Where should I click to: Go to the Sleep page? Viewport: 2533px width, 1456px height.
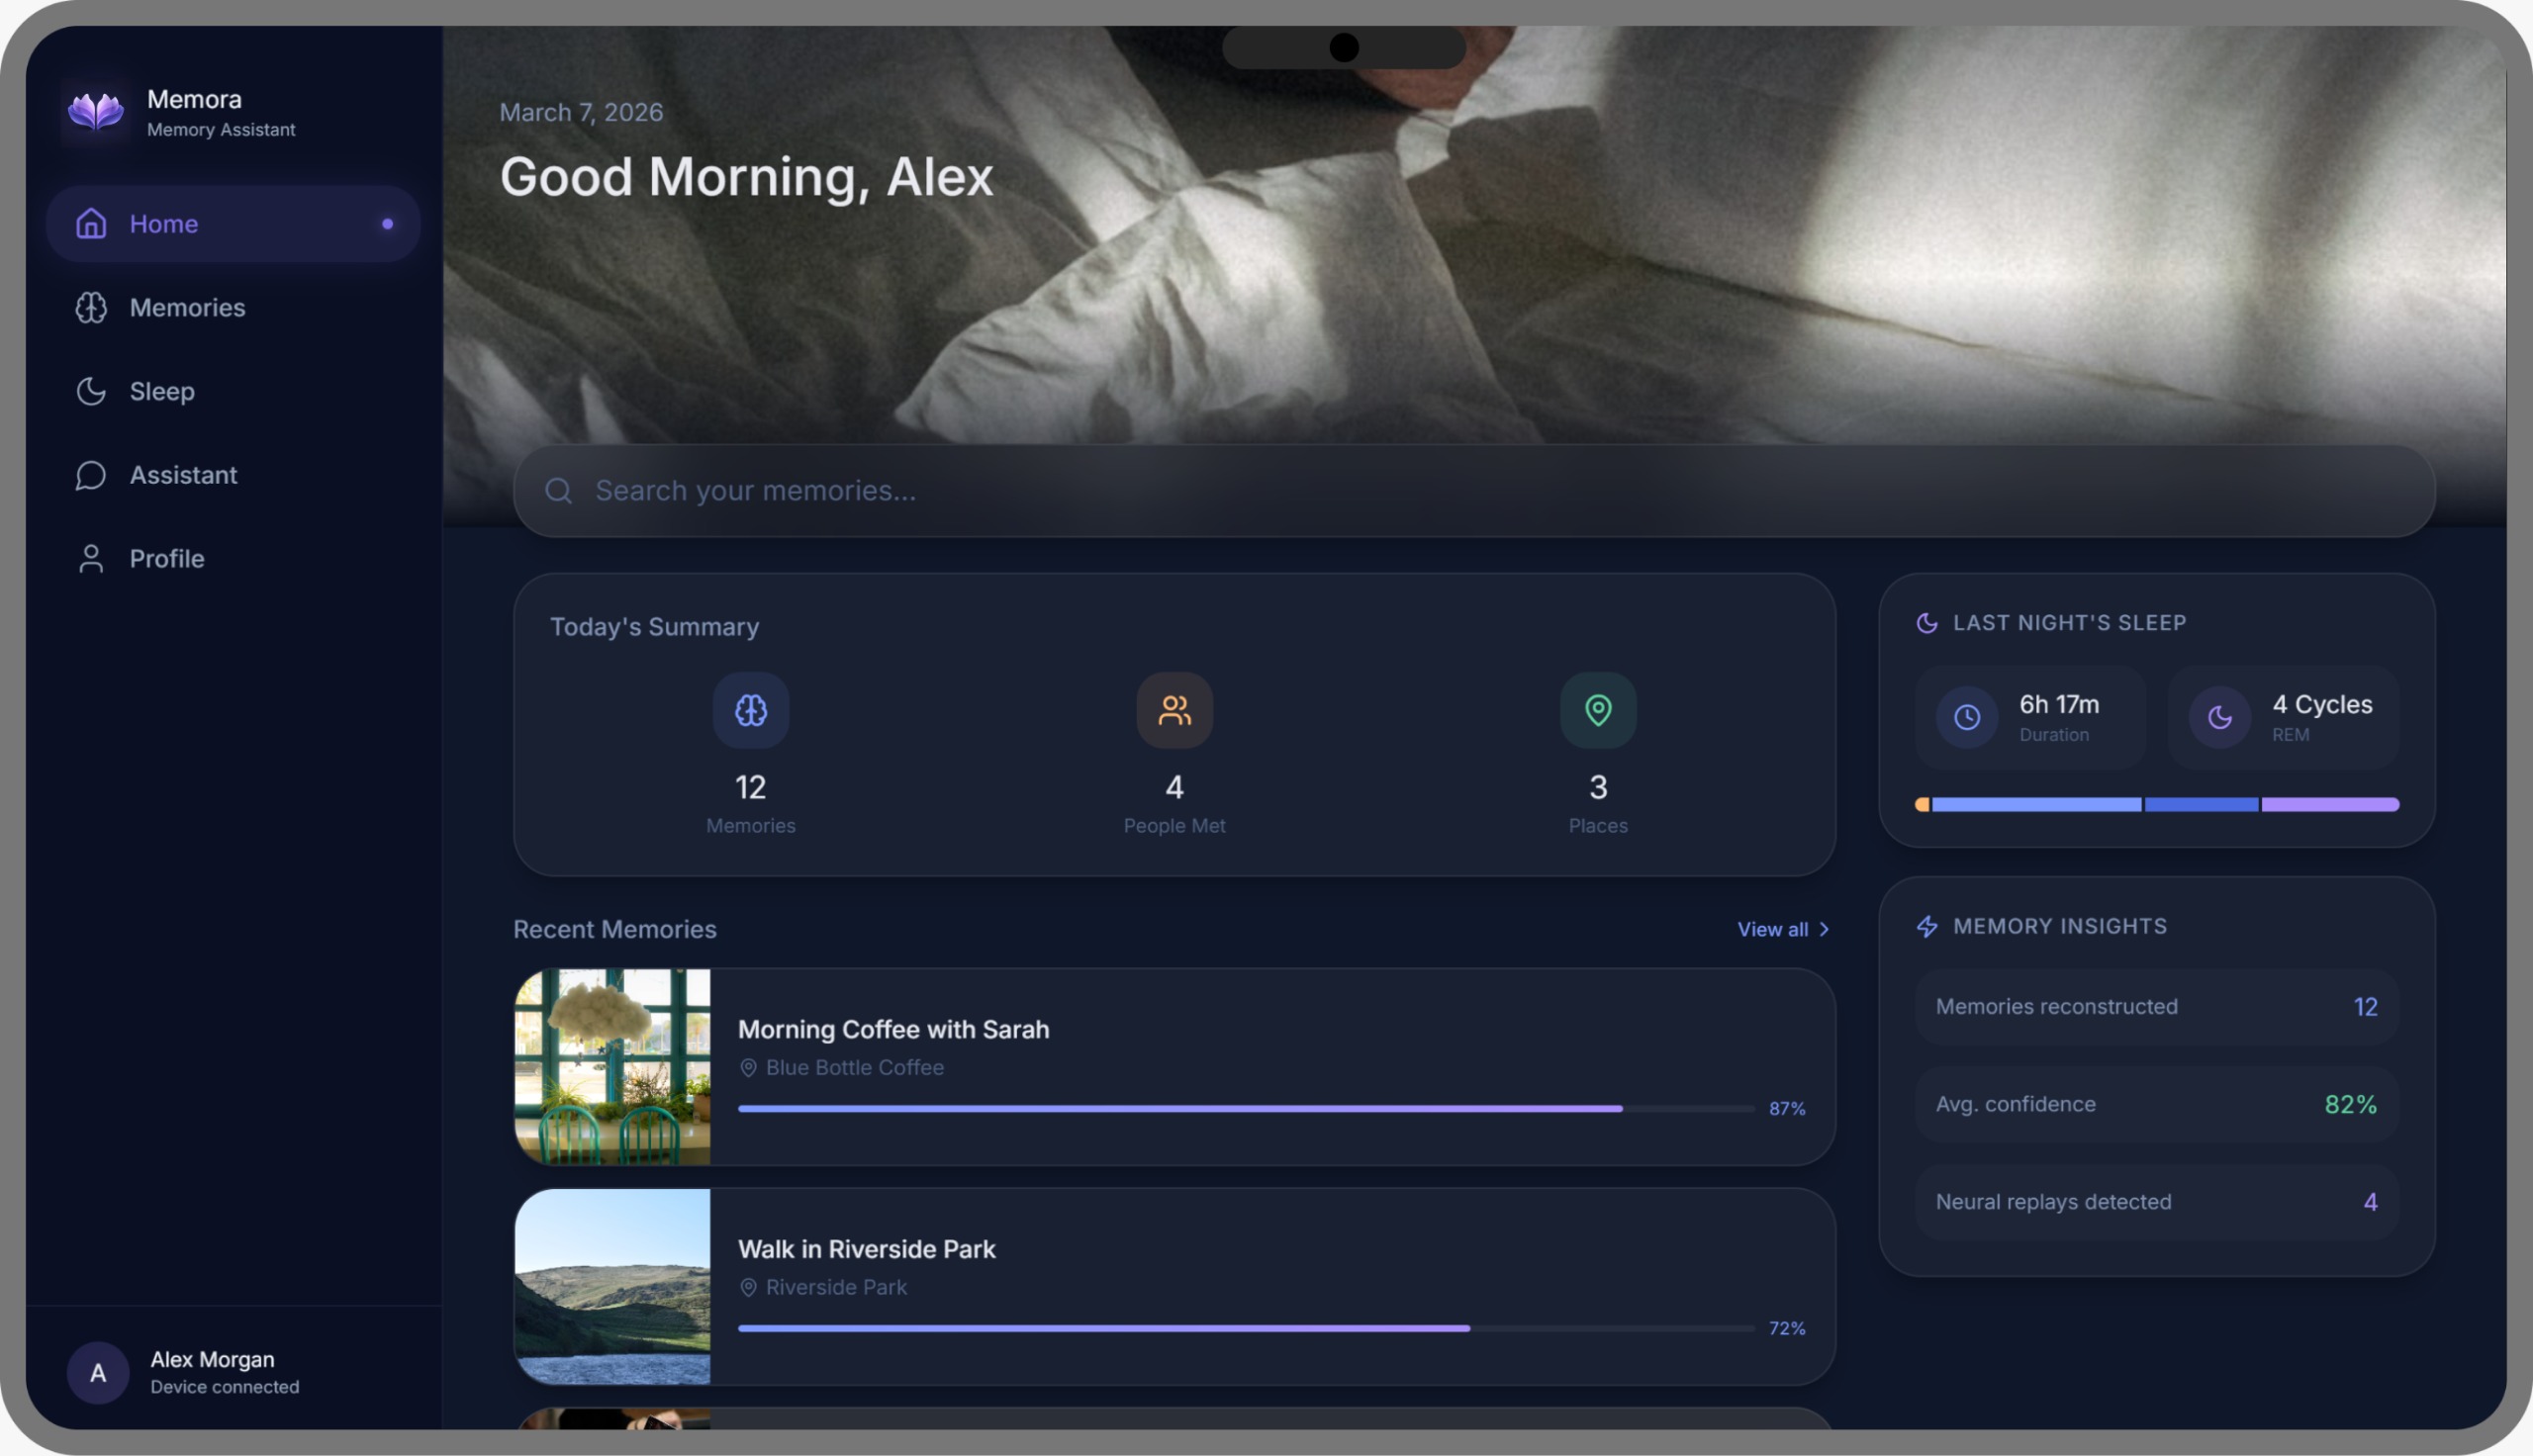pyautogui.click(x=162, y=391)
